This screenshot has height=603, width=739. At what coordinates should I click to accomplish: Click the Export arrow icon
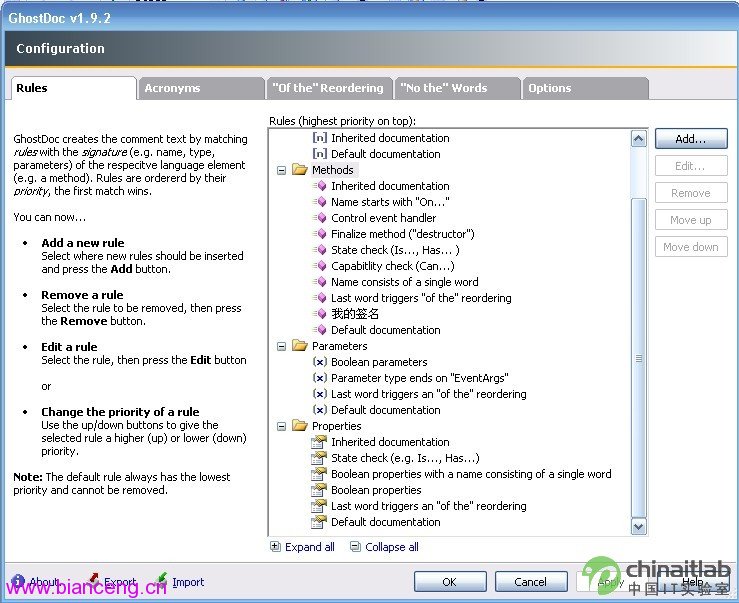click(93, 580)
